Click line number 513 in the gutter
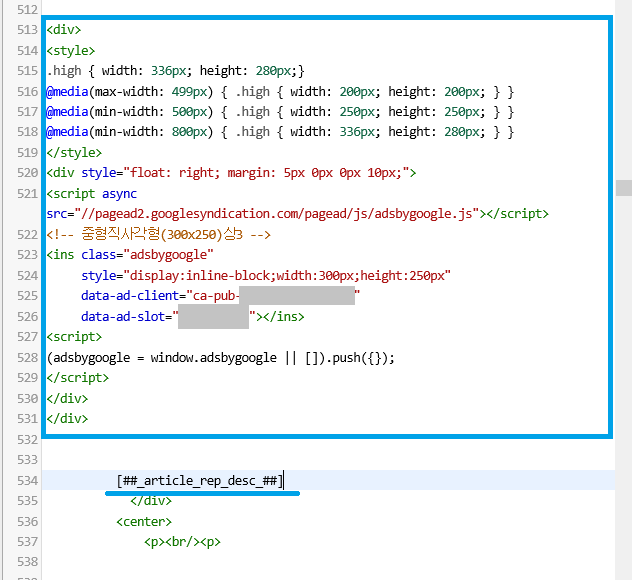632x580 pixels. coord(27,30)
